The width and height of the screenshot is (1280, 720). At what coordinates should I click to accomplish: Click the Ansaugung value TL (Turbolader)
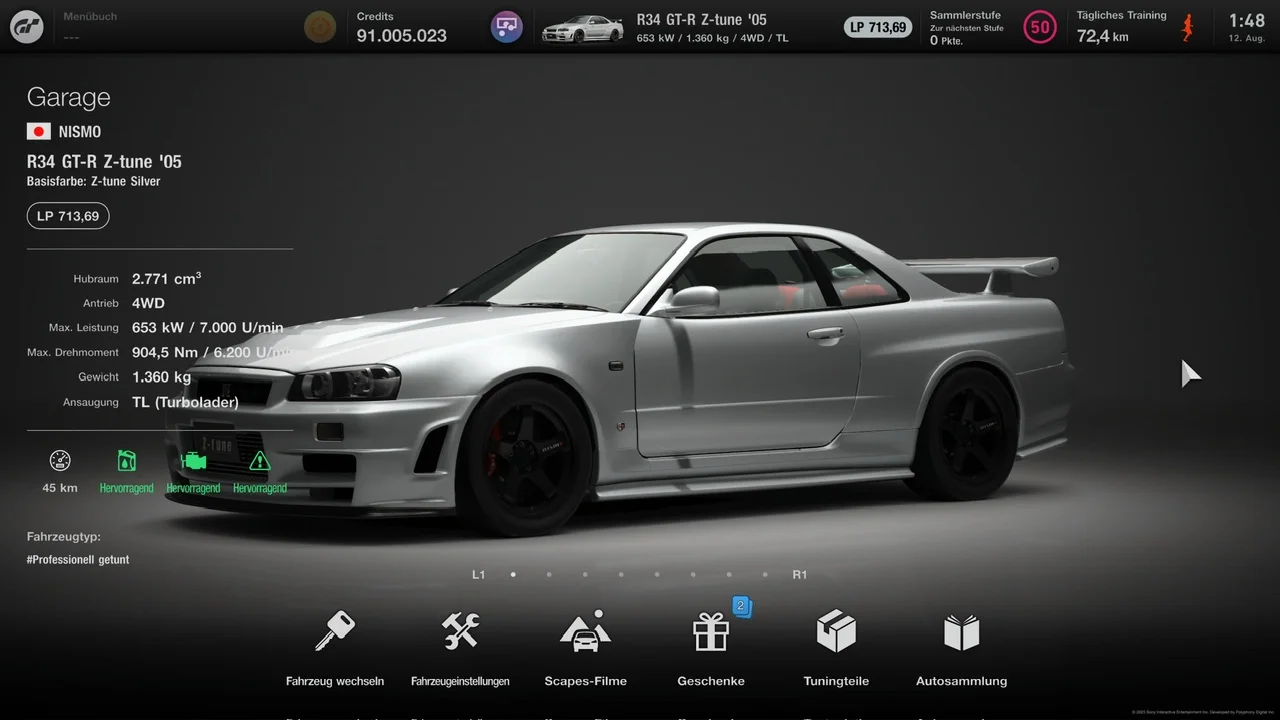[185, 402]
